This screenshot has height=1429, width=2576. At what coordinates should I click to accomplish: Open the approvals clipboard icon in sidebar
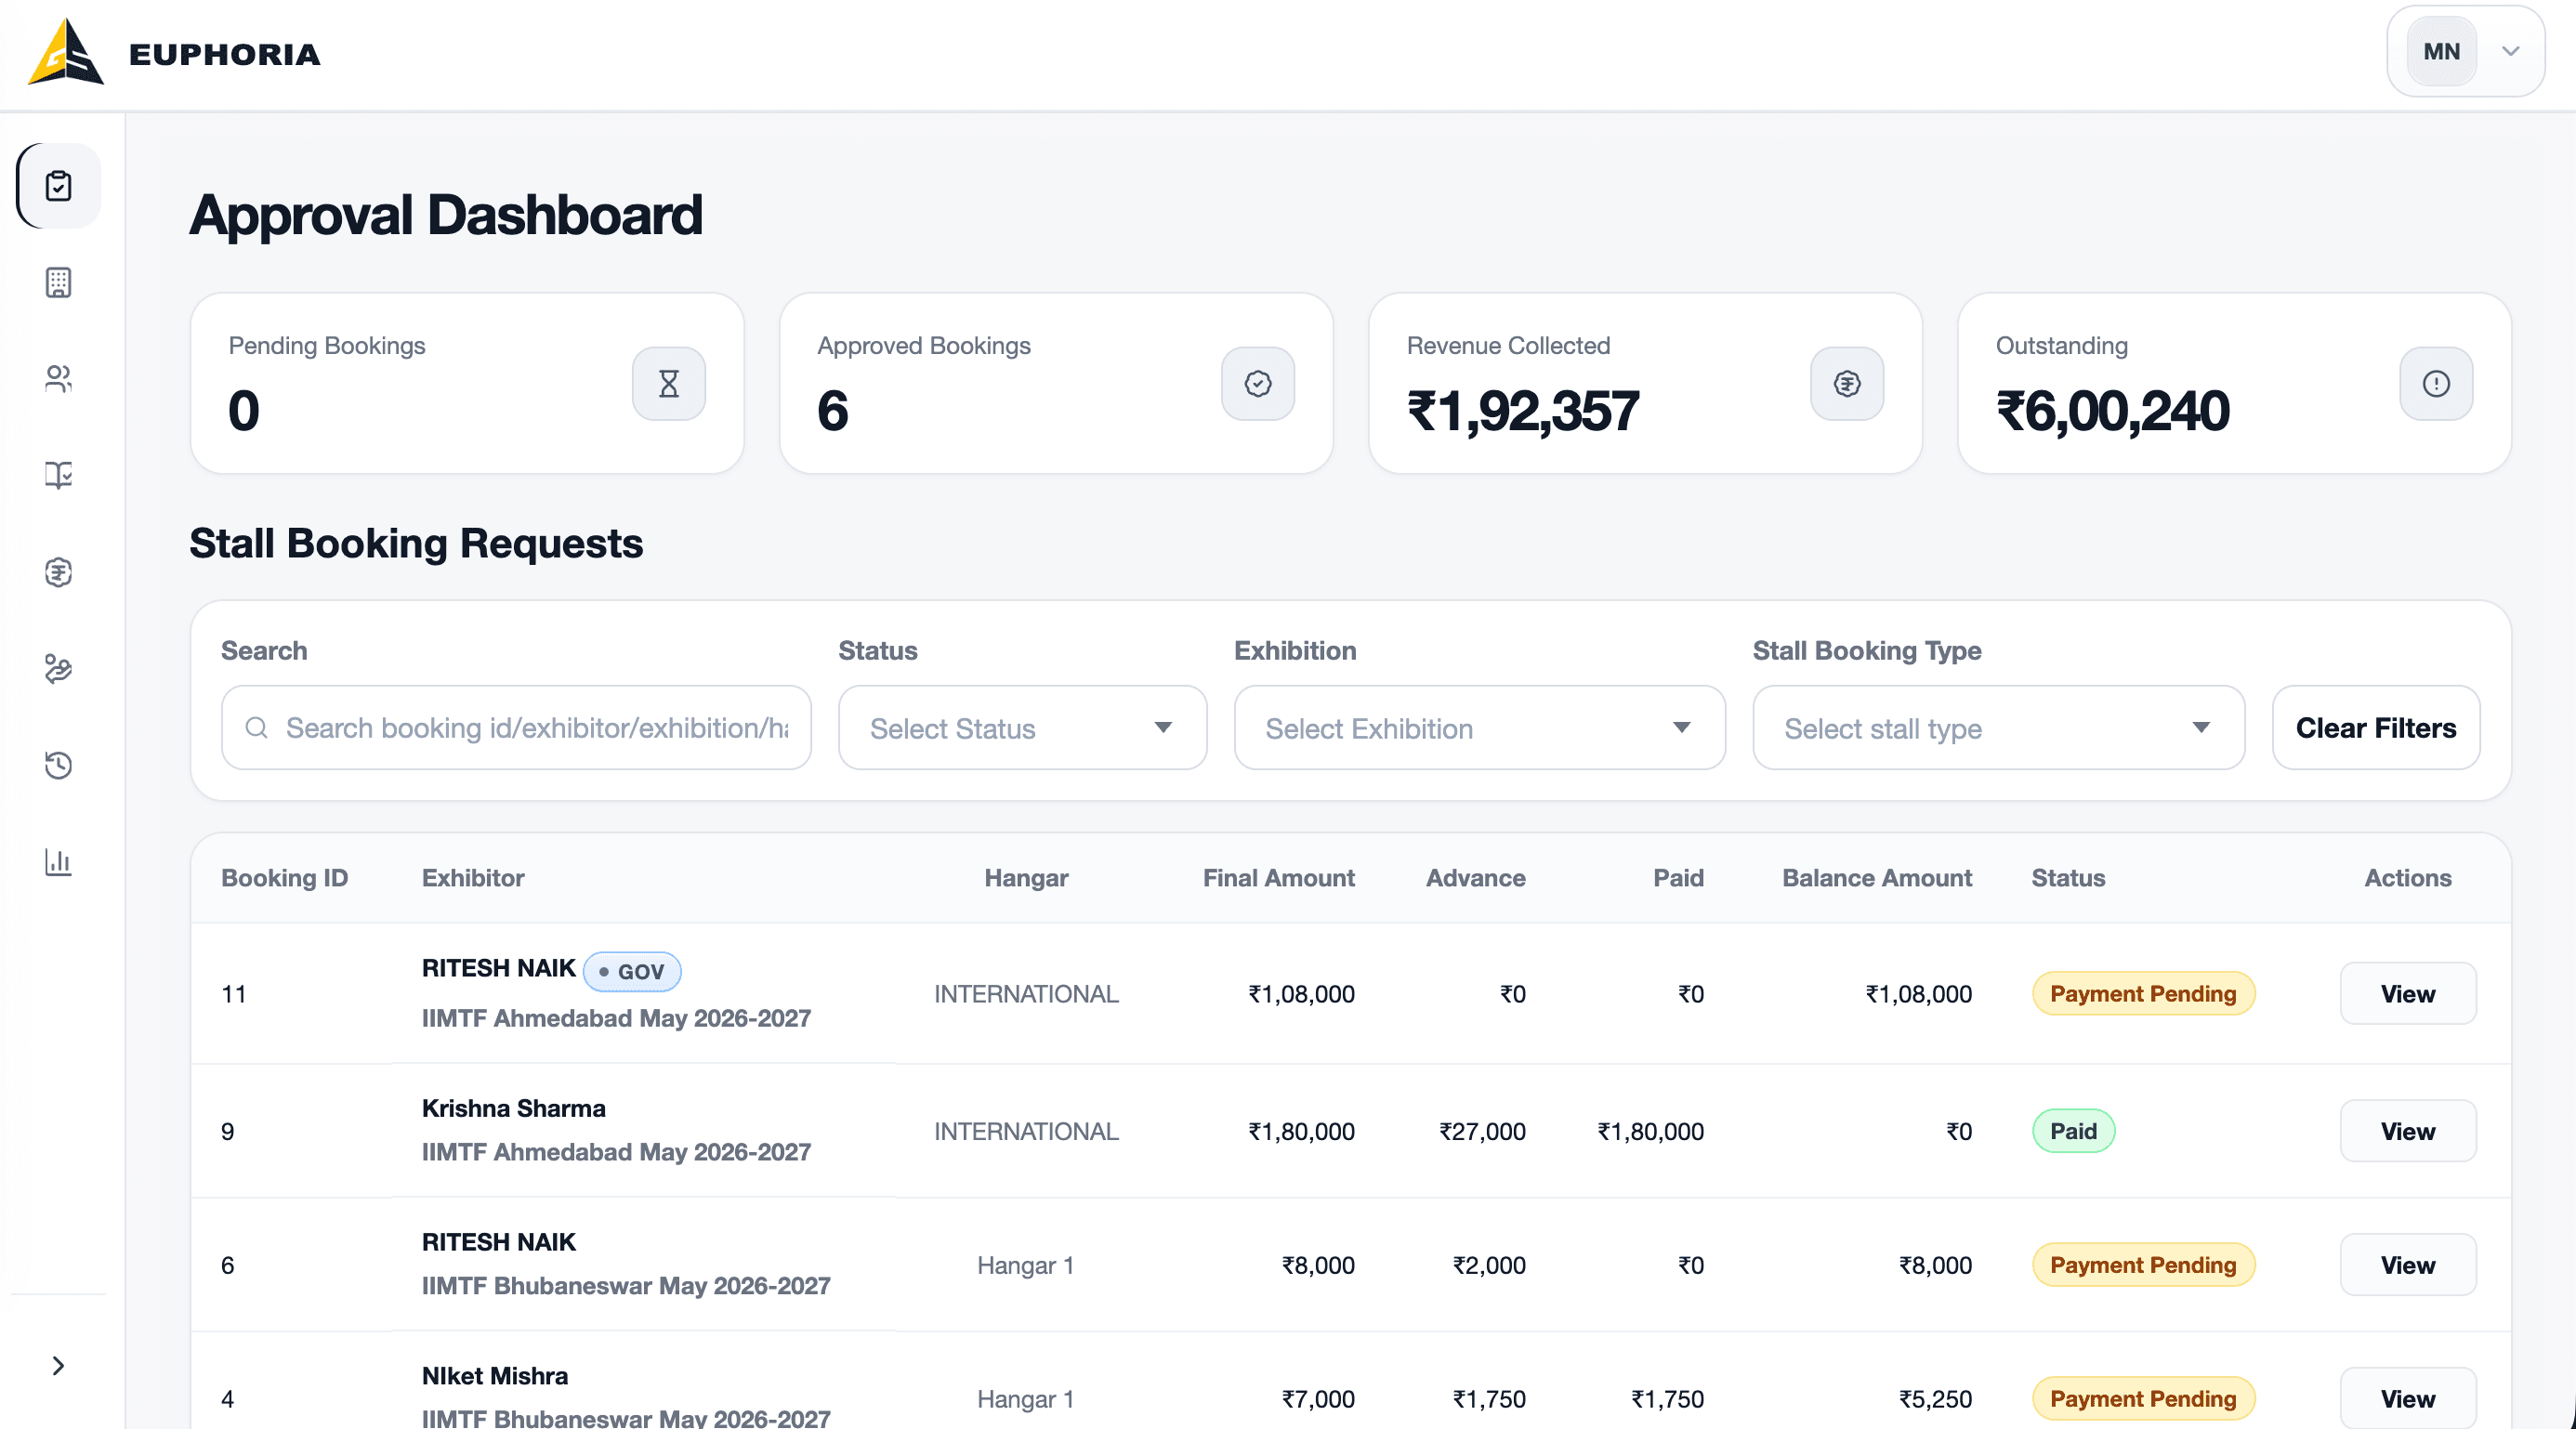pos(59,186)
